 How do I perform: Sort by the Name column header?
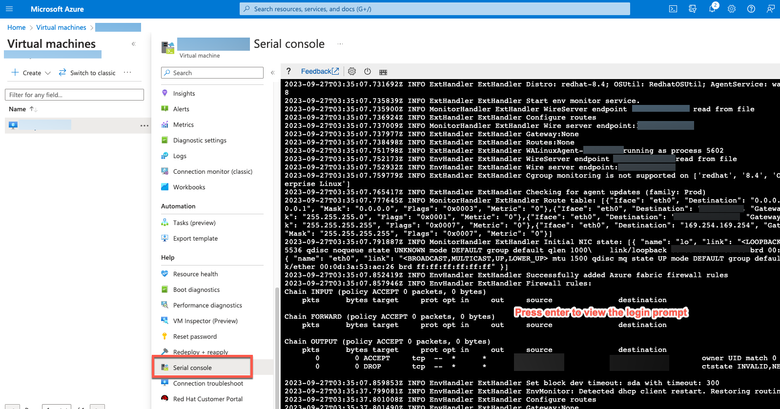tap(22, 109)
